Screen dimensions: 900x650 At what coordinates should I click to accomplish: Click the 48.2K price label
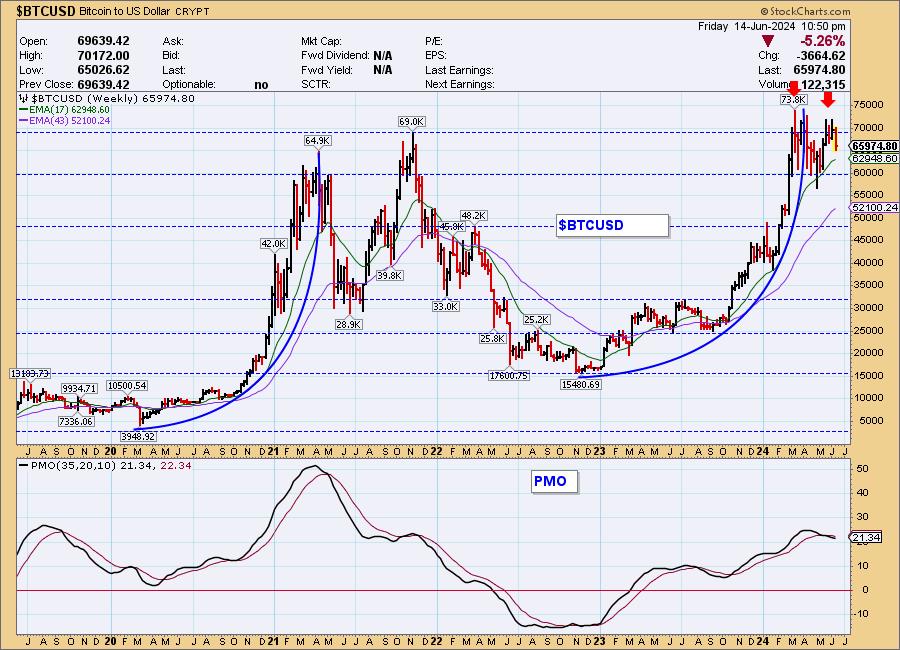pos(474,216)
